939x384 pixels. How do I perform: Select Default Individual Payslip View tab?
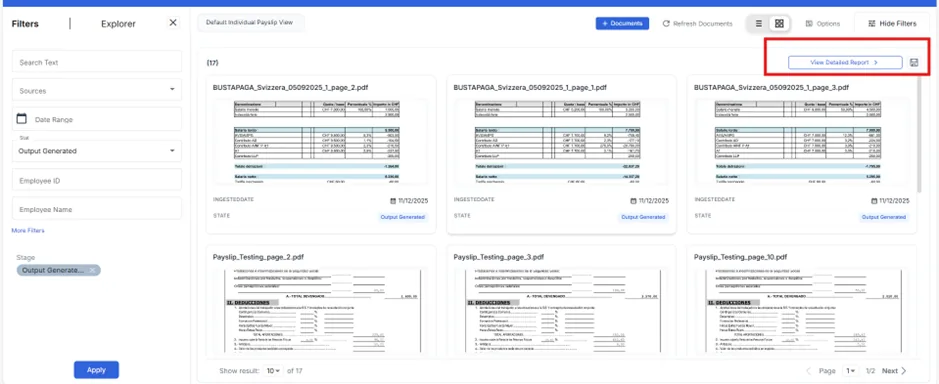[x=249, y=22]
